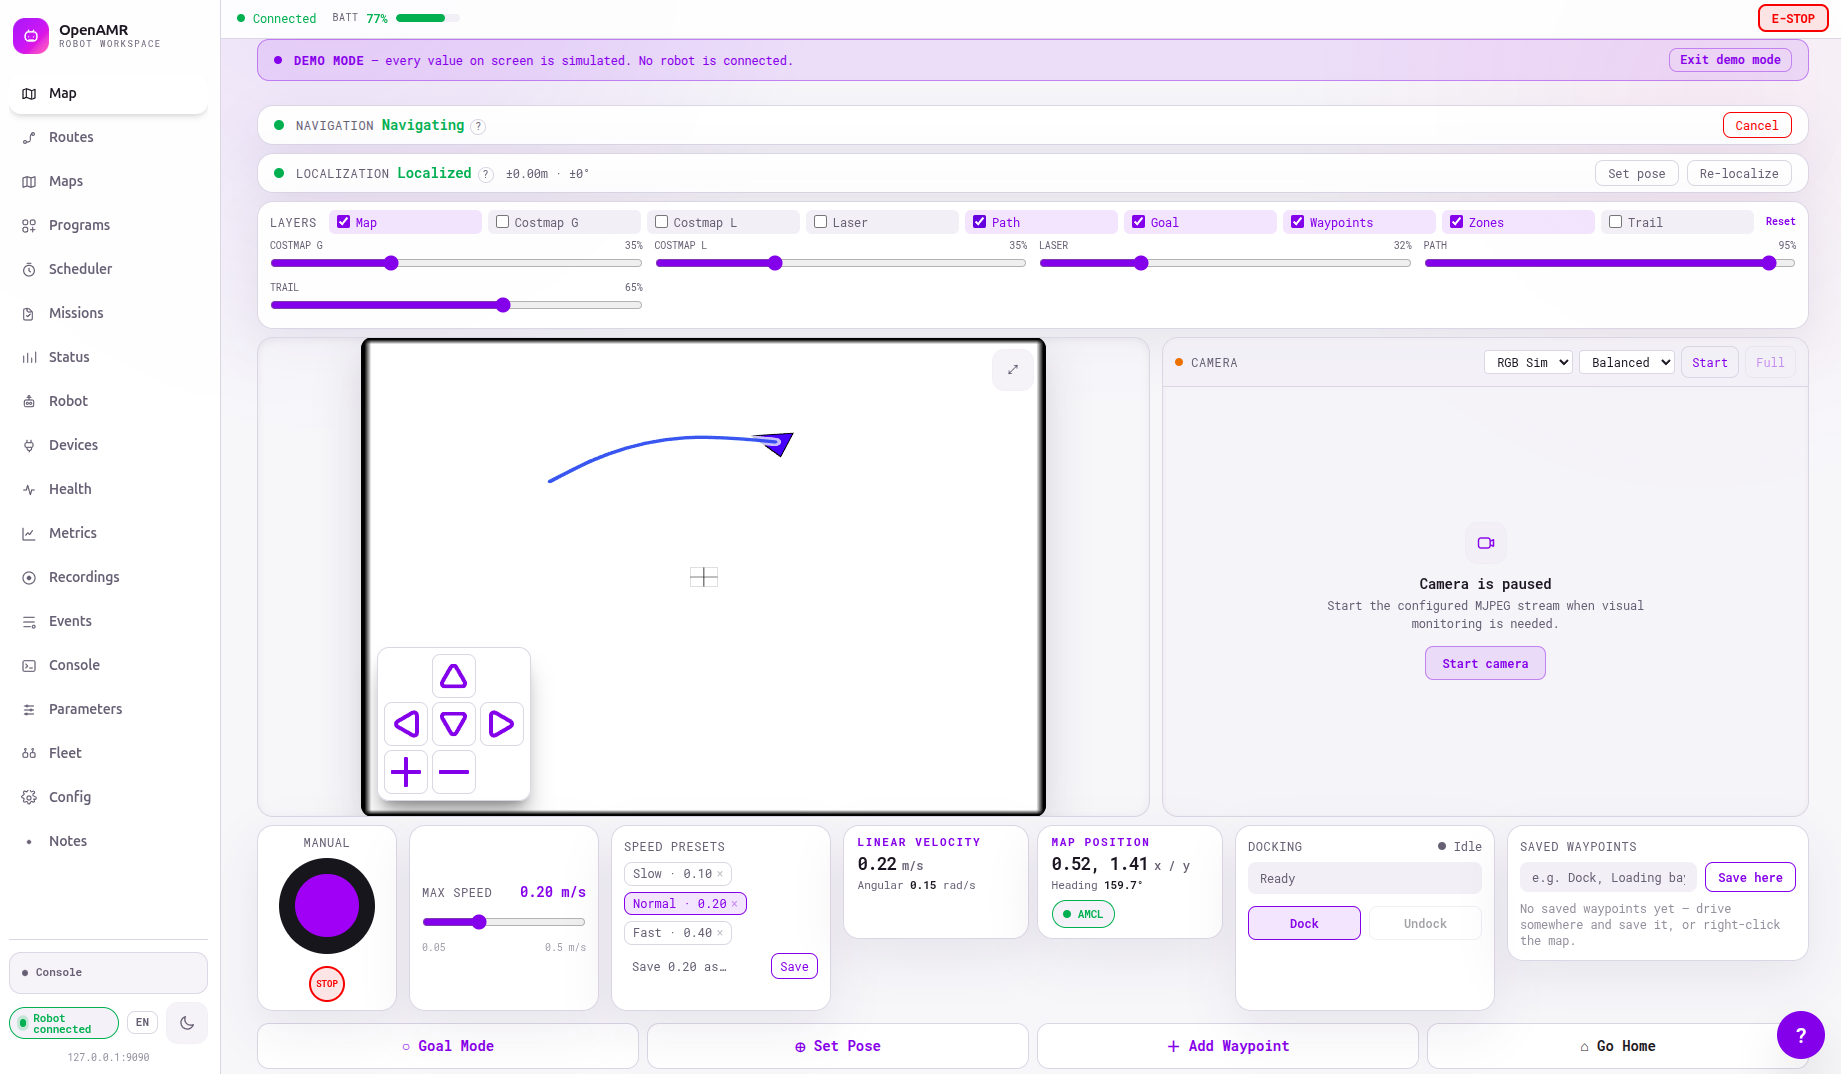Open the help question mark bubble
The image size is (1841, 1074).
pos(1801,1035)
